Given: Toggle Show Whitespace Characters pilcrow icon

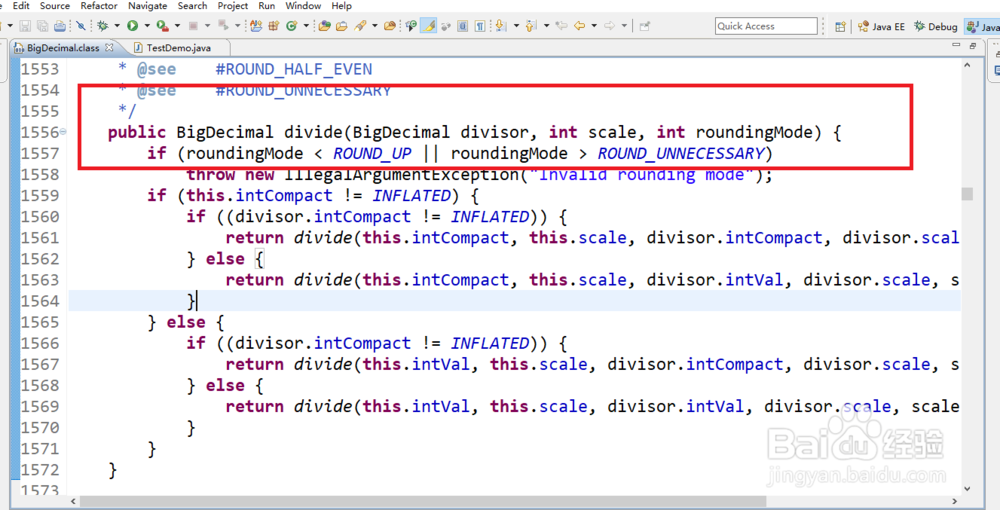Looking at the screenshot, I should (480, 26).
